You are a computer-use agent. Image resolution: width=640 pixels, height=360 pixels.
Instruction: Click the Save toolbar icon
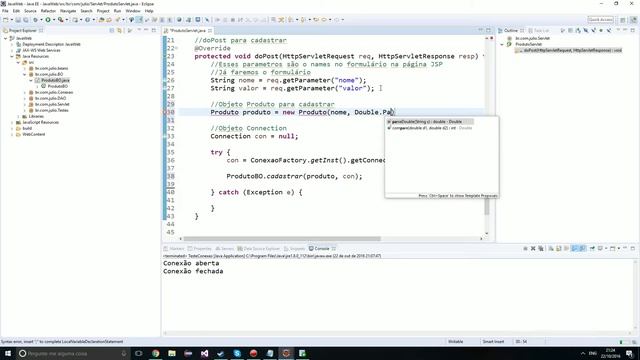pos(18,20)
